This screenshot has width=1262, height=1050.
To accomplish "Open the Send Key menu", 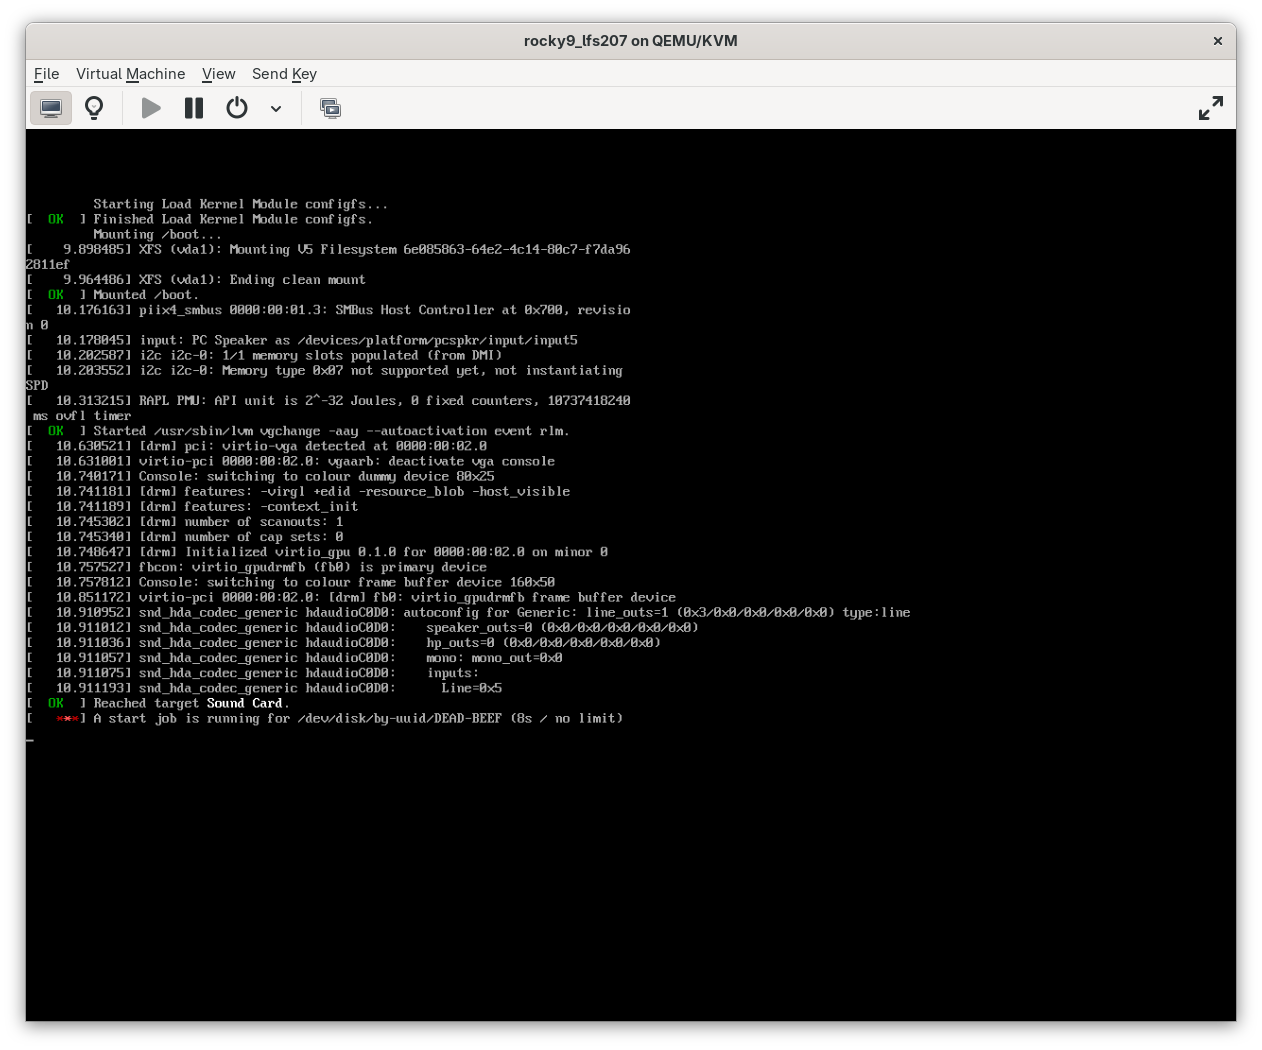I will tap(284, 73).
